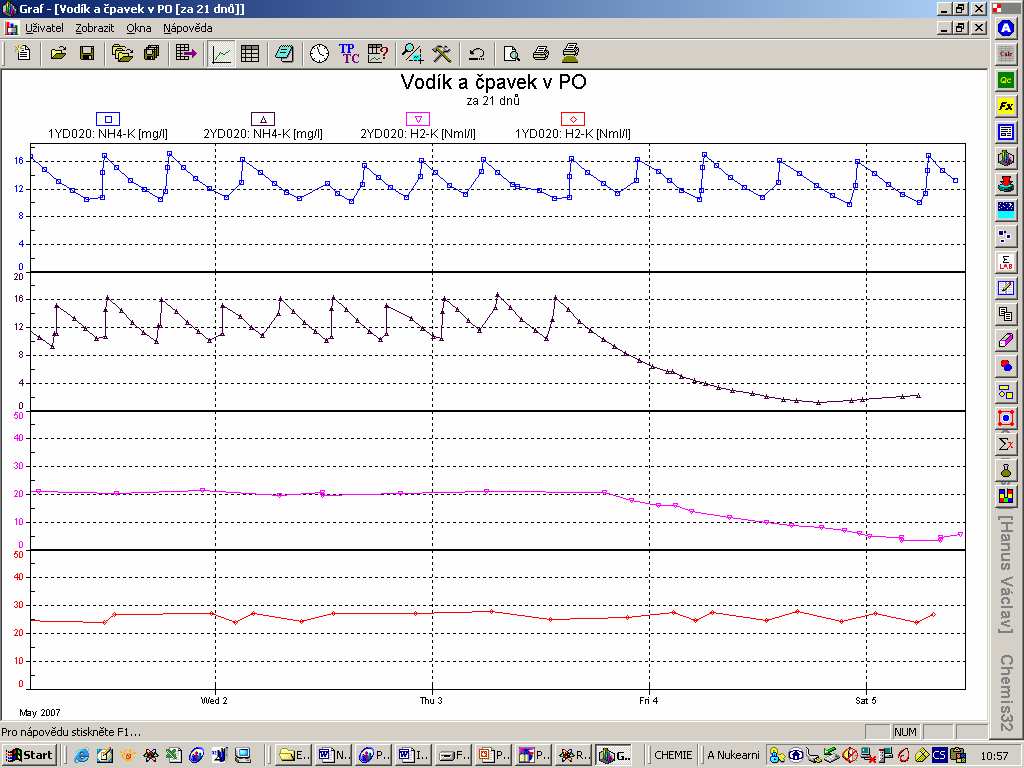Save using the floppy disk icon
This screenshot has height=768, width=1024.
pos(87,53)
